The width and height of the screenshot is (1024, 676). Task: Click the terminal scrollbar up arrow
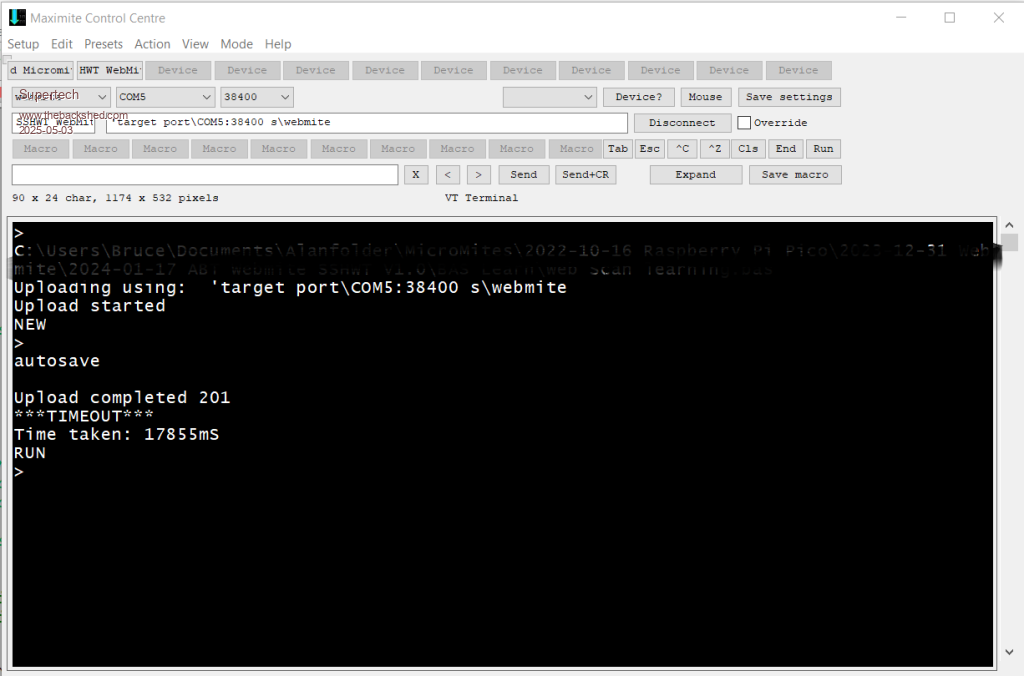coord(1009,226)
